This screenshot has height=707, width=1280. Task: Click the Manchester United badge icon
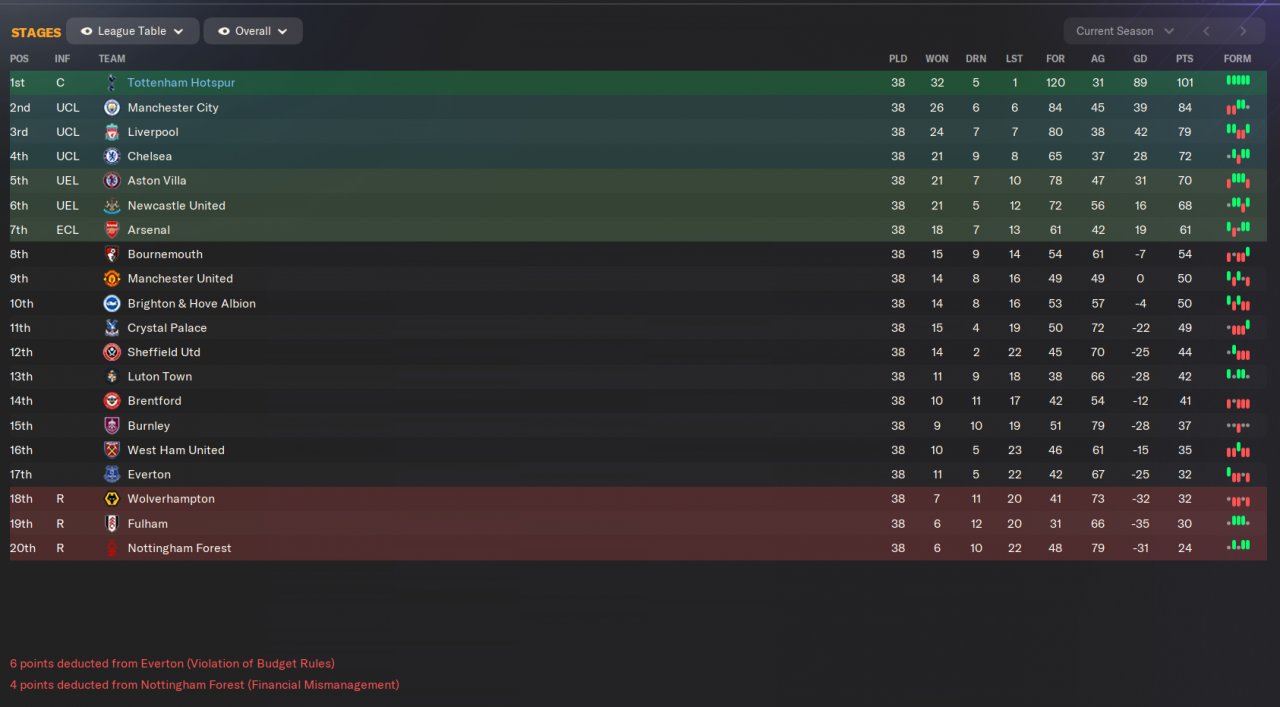pos(112,279)
